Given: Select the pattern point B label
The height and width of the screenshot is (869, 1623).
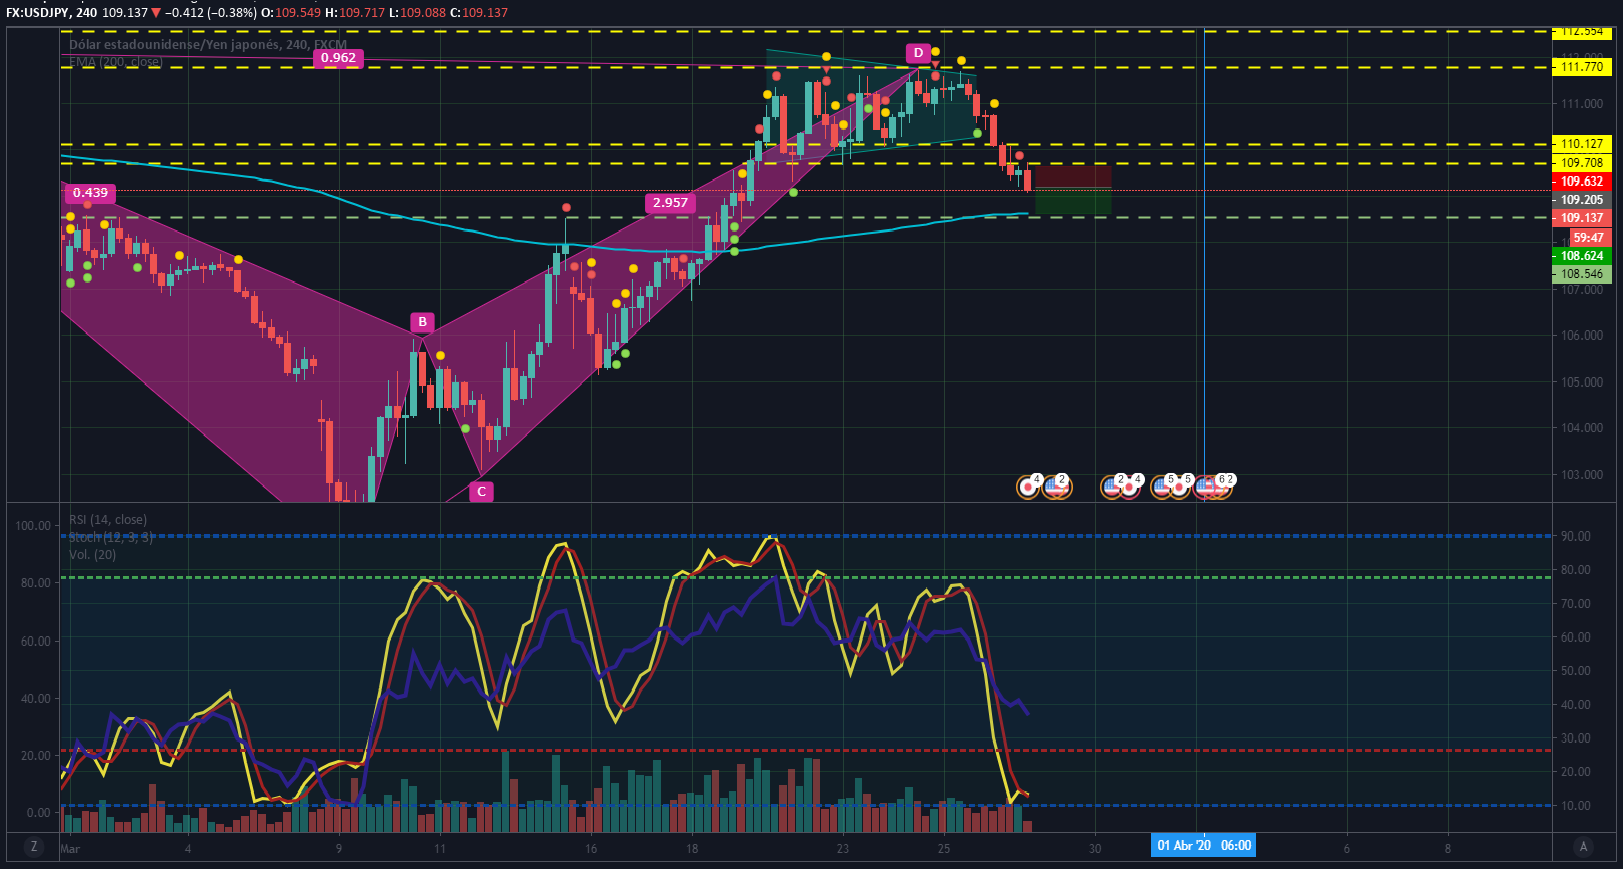Looking at the screenshot, I should (422, 322).
